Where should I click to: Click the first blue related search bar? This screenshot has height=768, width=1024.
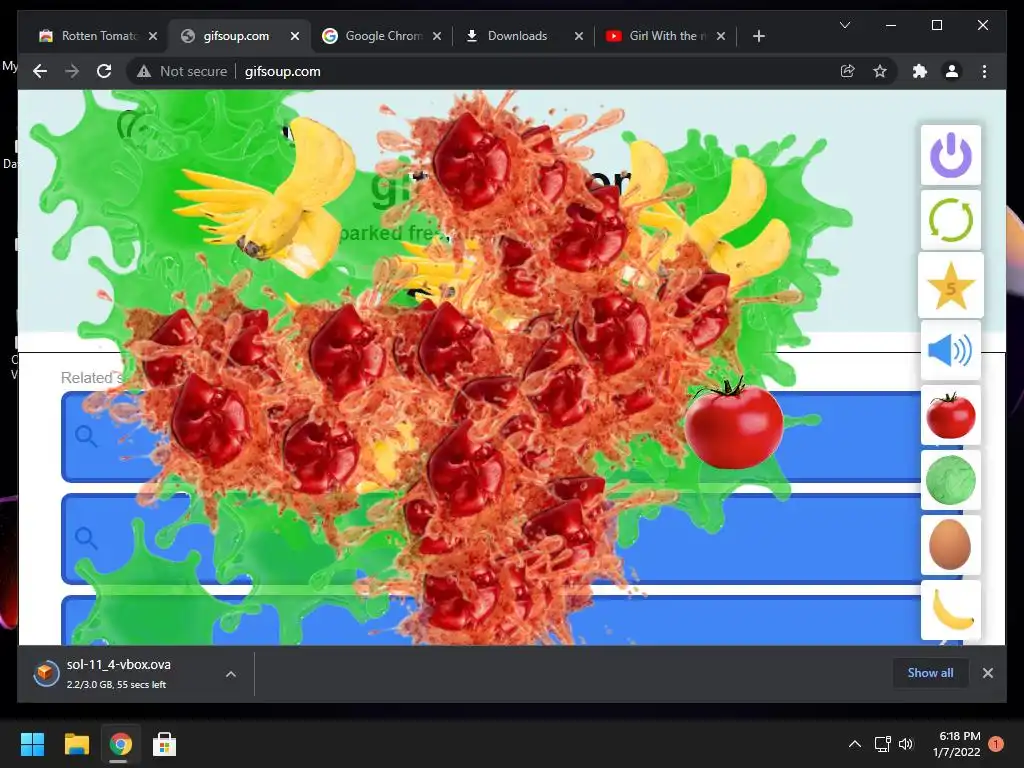coord(511,437)
